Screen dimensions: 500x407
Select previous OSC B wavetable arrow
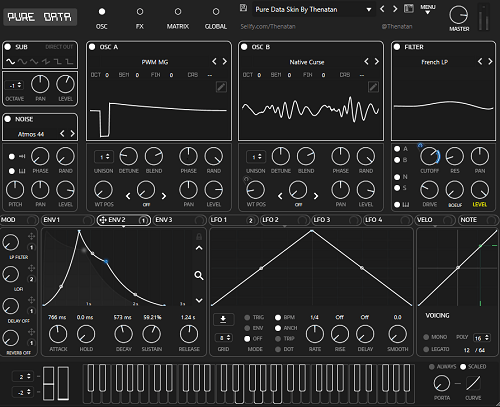tap(366, 62)
